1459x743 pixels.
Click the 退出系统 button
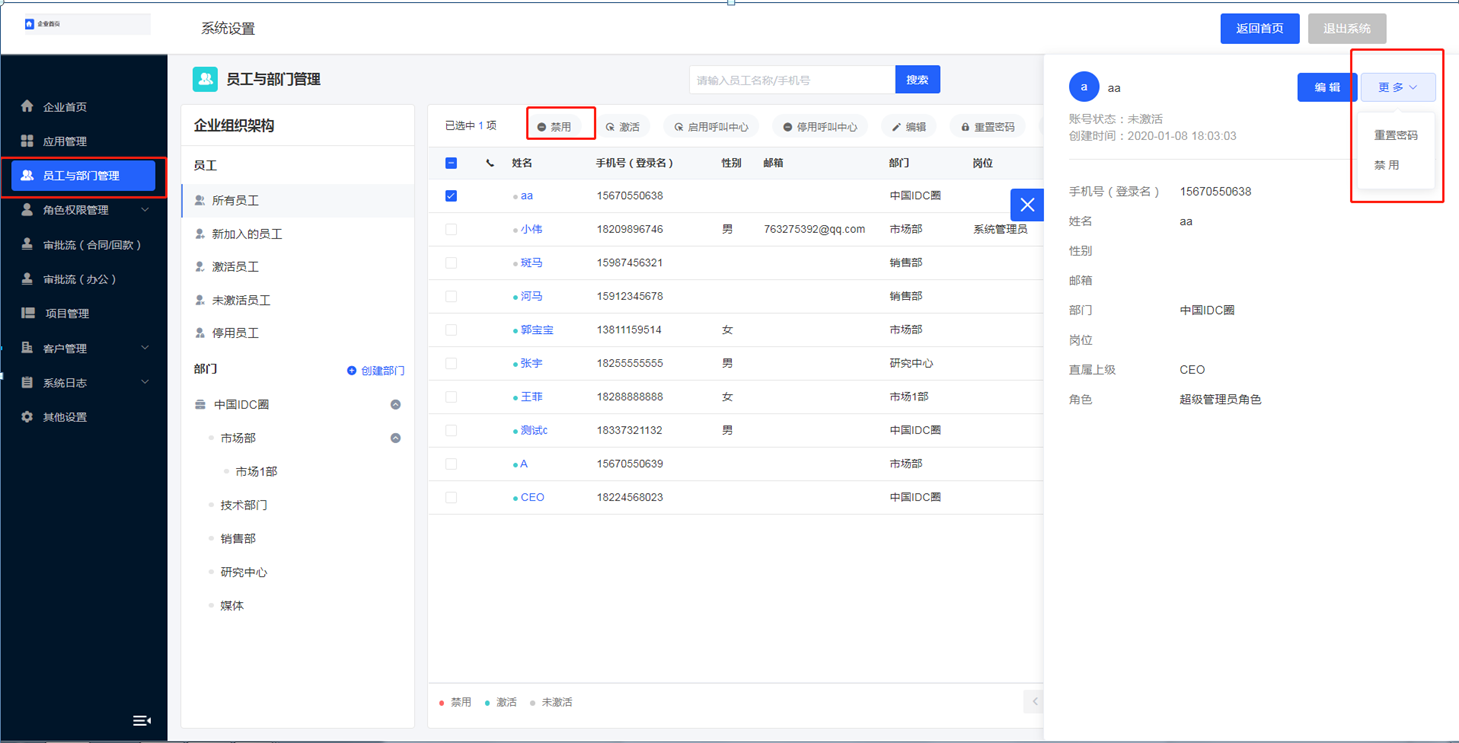(x=1347, y=28)
